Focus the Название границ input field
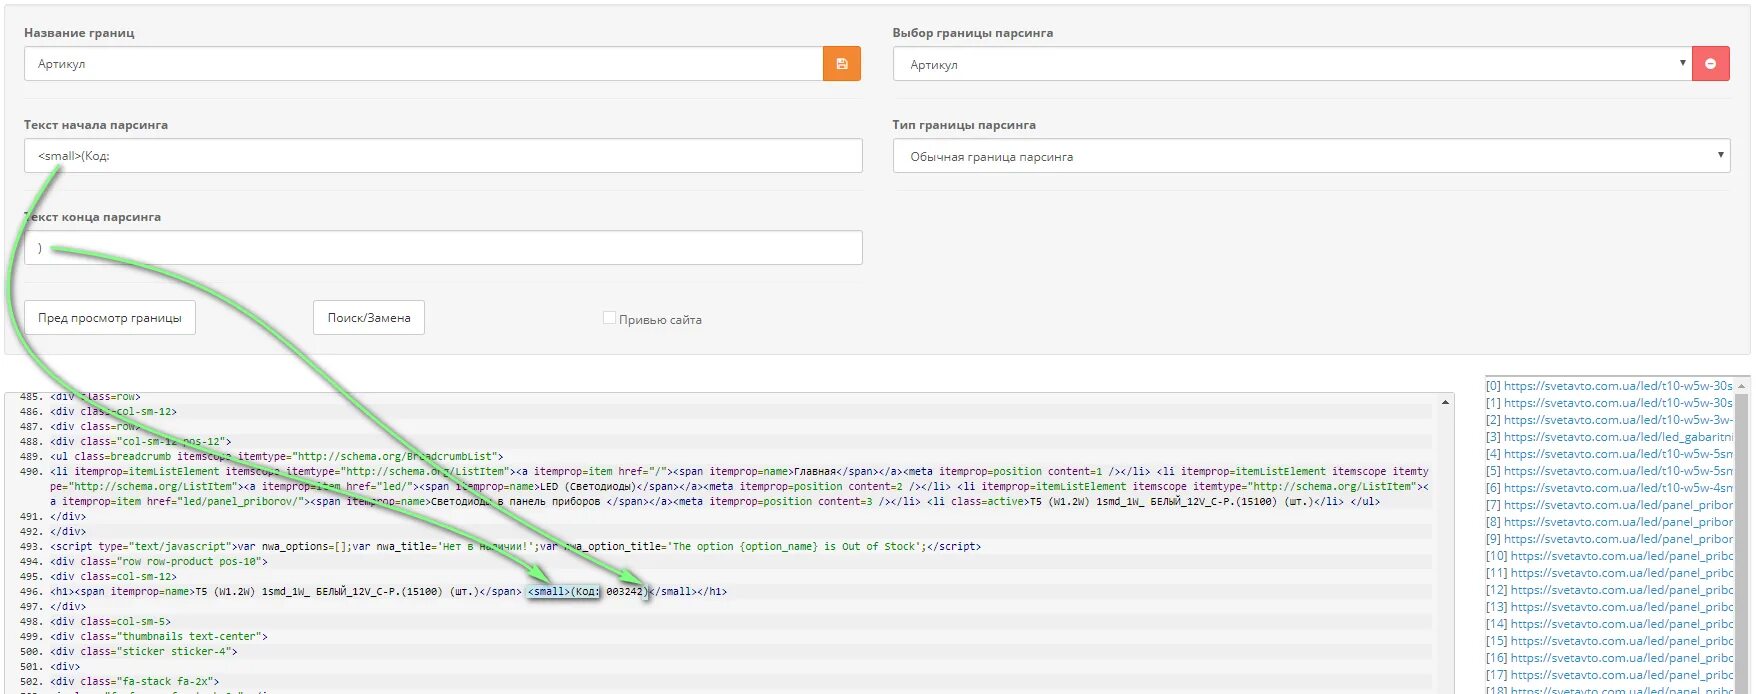Viewport: 1756px width, 694px height. coord(423,64)
